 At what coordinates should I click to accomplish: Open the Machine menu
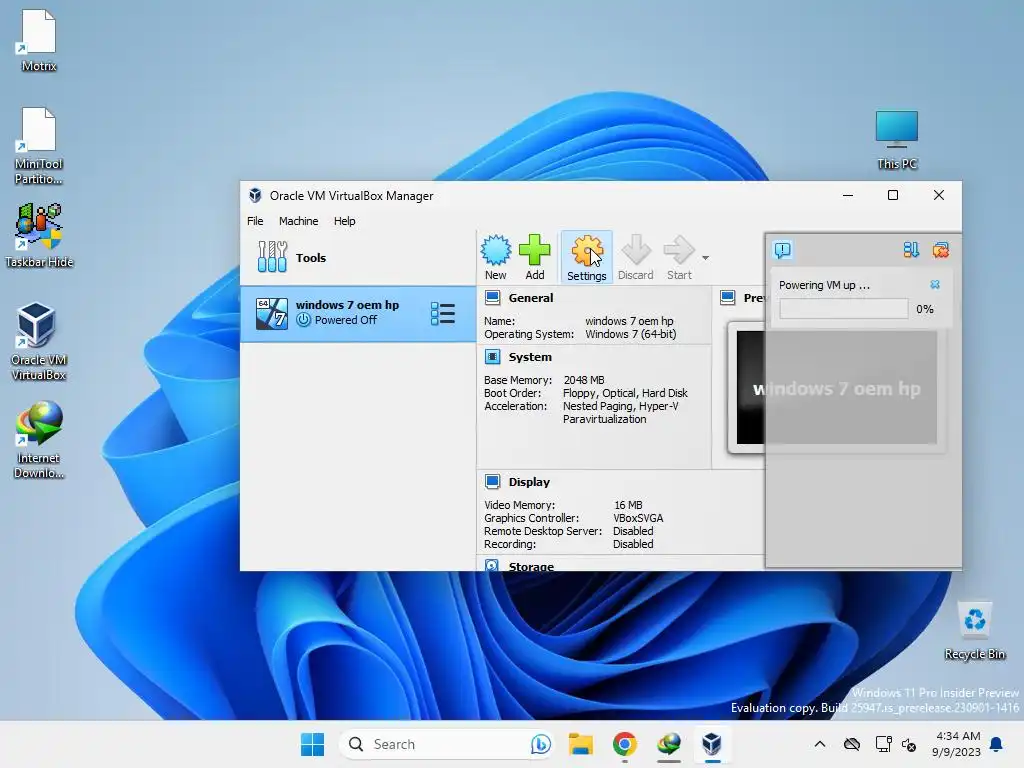pos(298,221)
